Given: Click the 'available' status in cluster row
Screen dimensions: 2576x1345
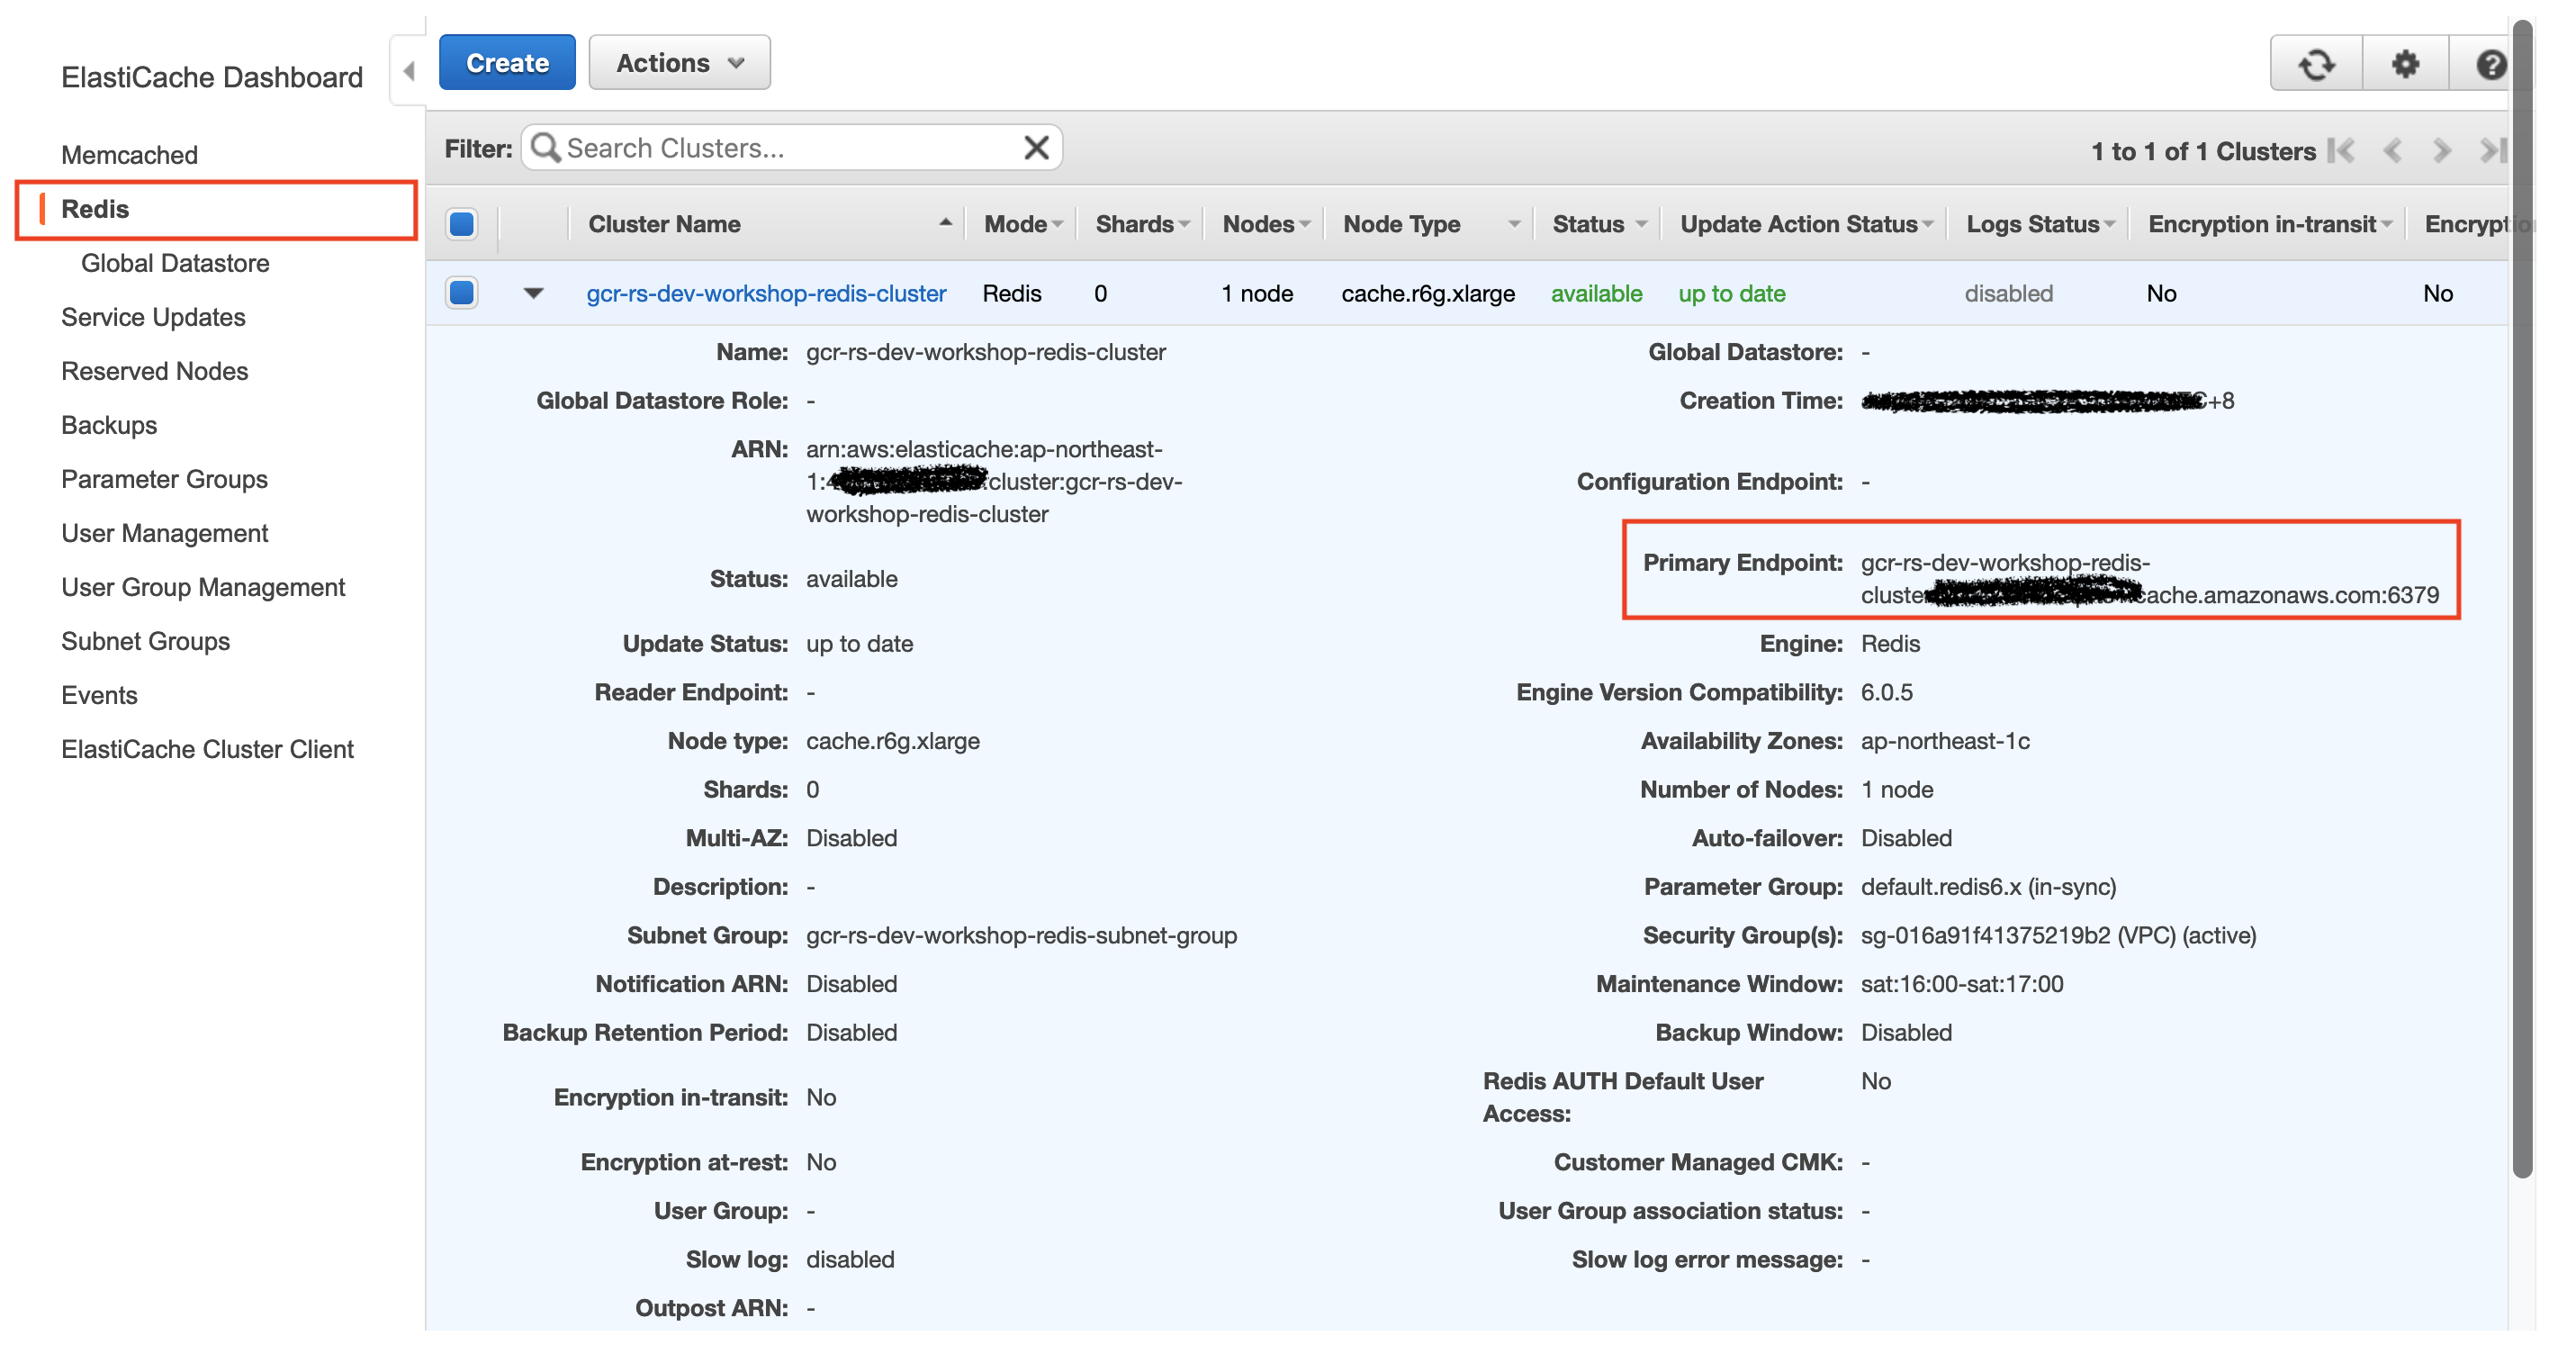Looking at the screenshot, I should pos(1596,293).
